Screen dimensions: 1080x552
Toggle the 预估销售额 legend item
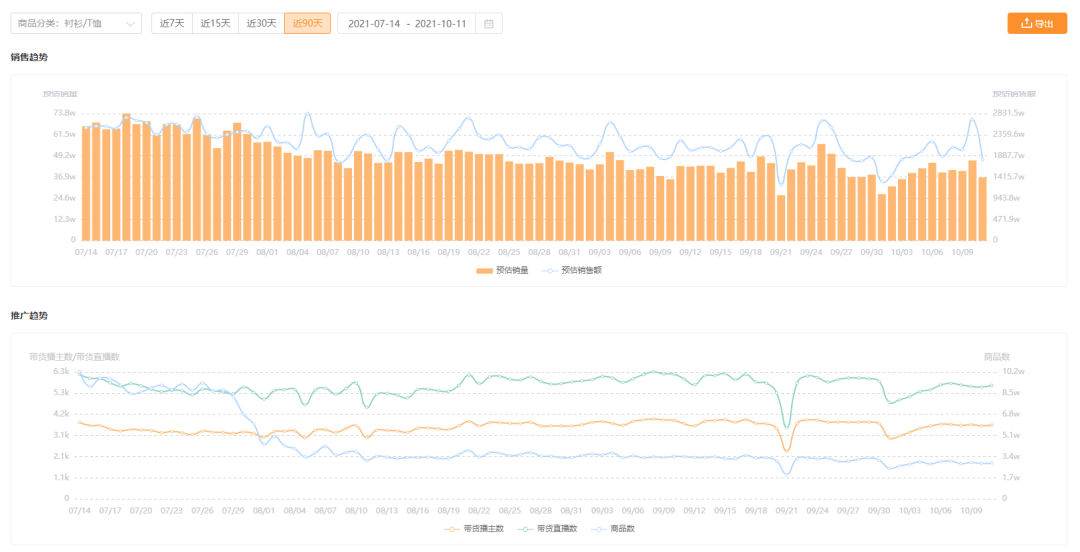572,271
